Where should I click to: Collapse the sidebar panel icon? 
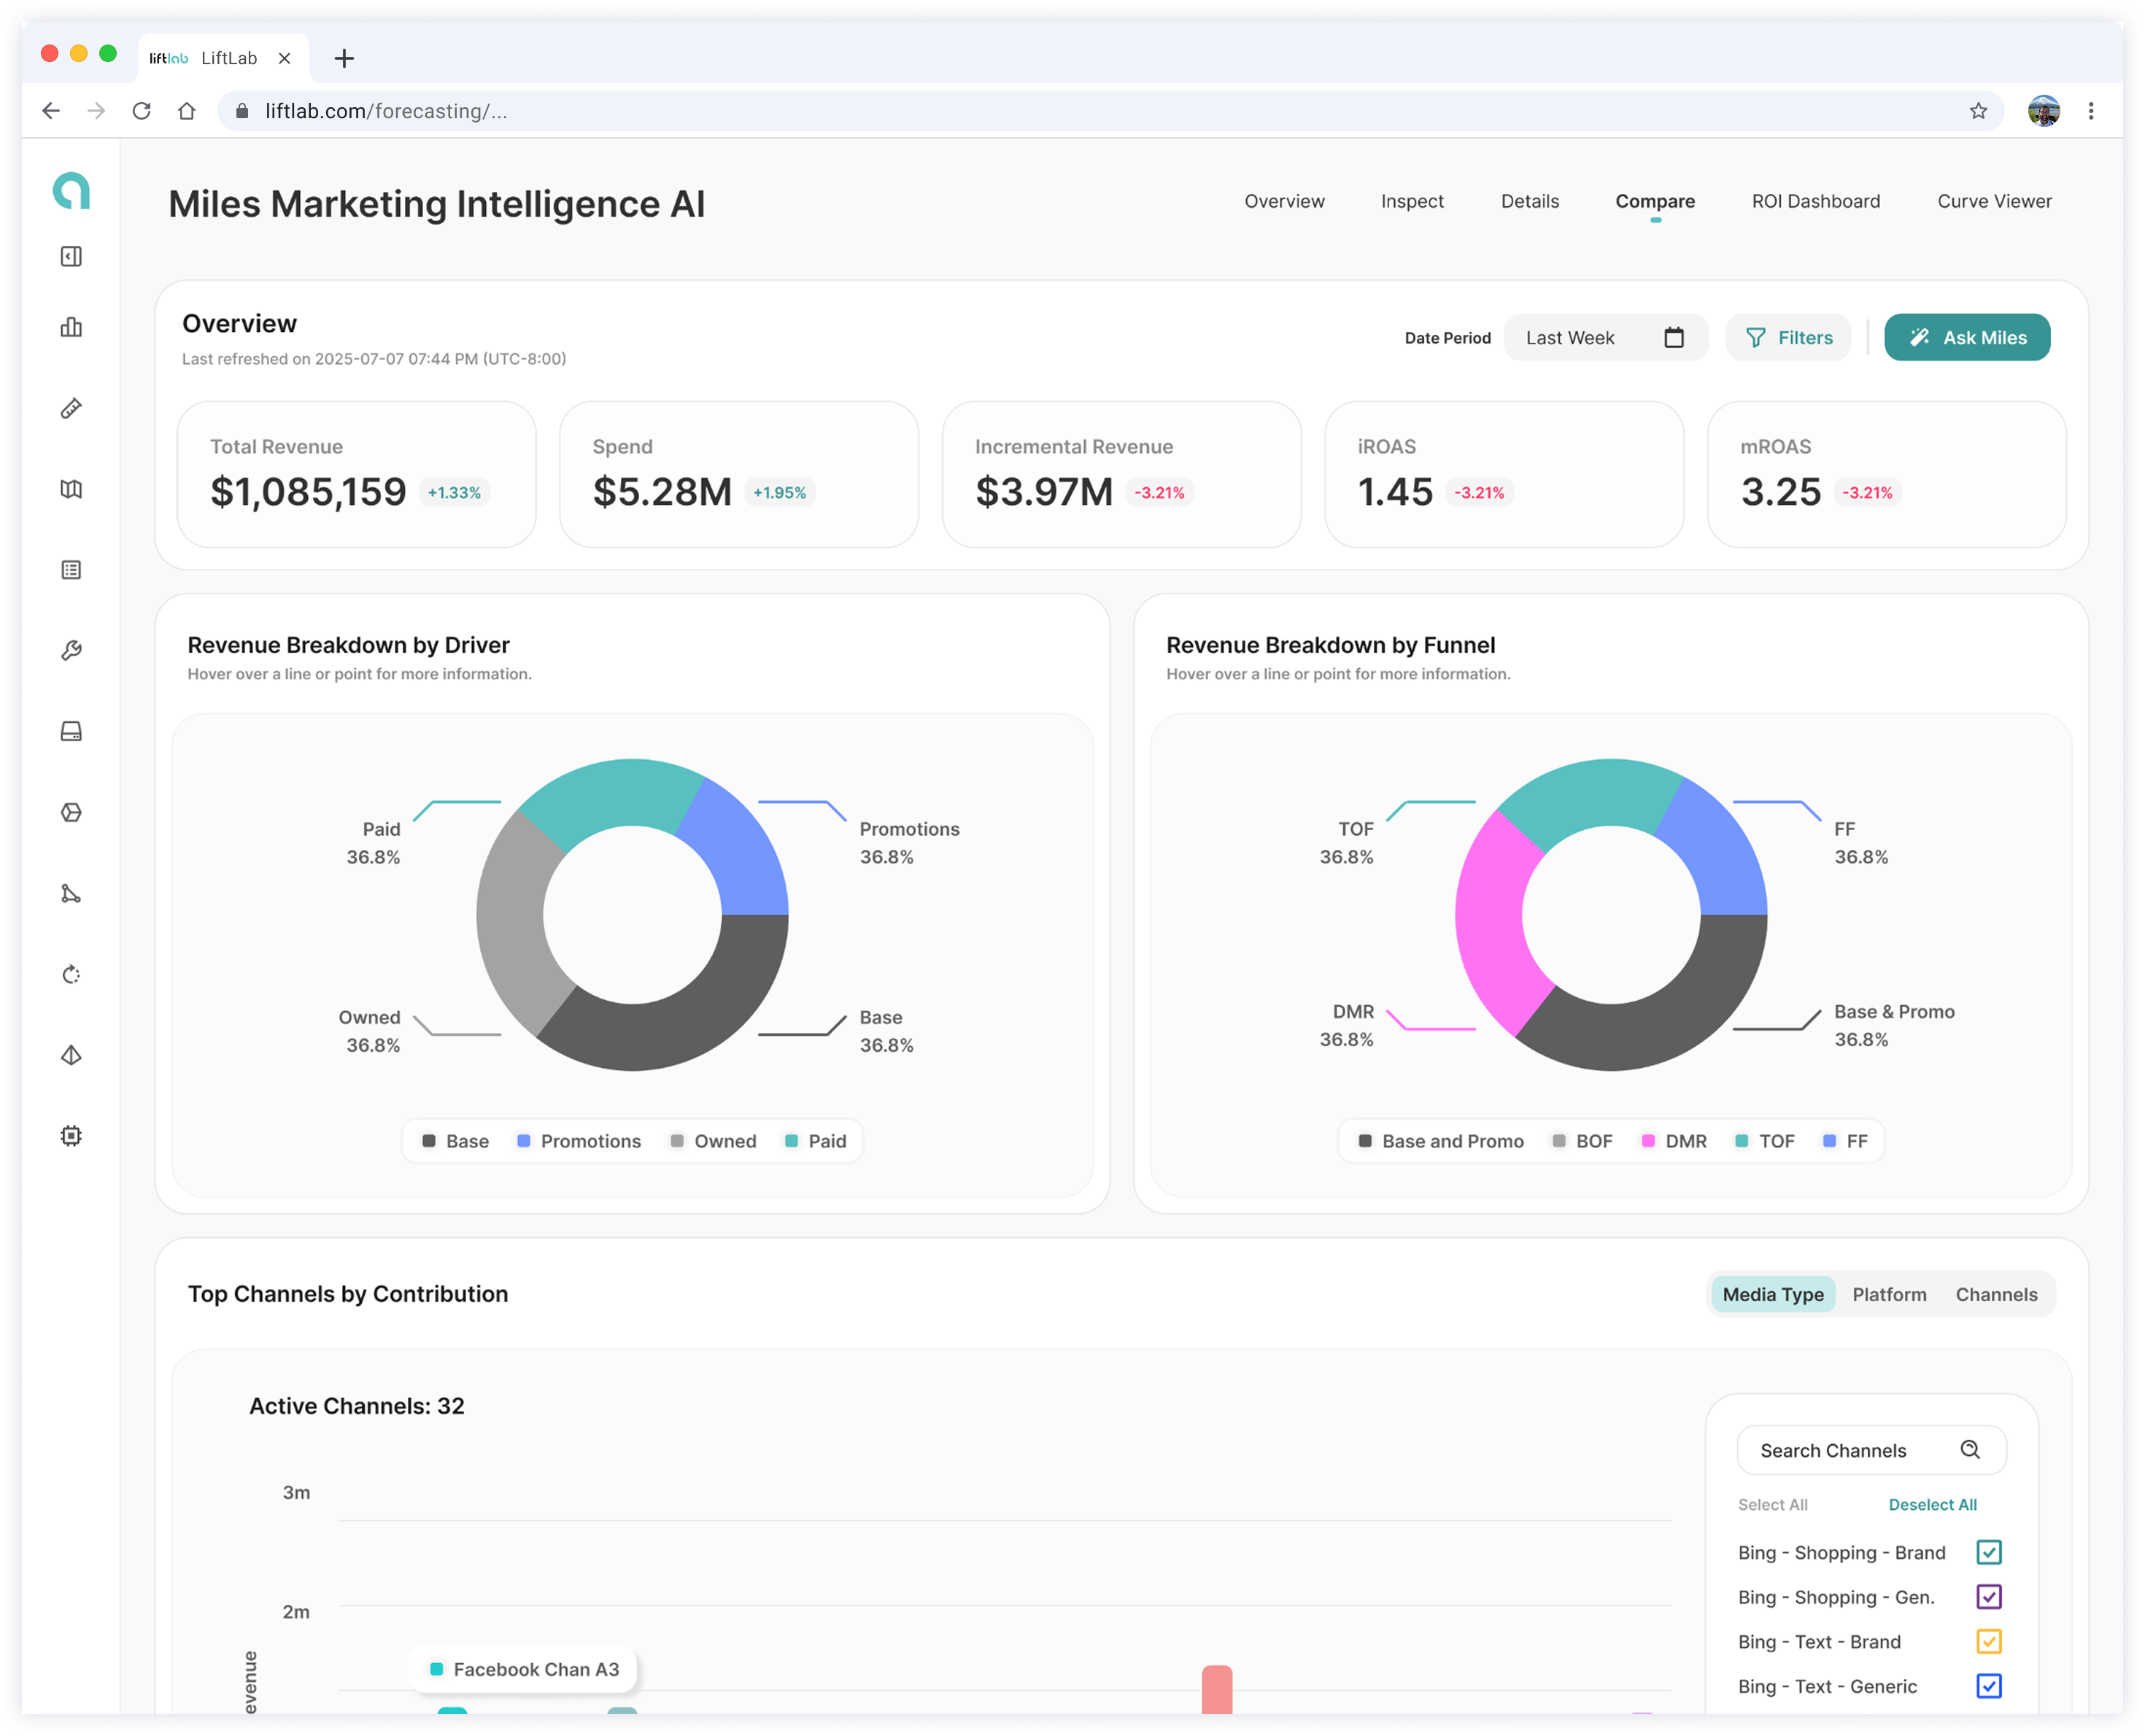pyautogui.click(x=71, y=257)
